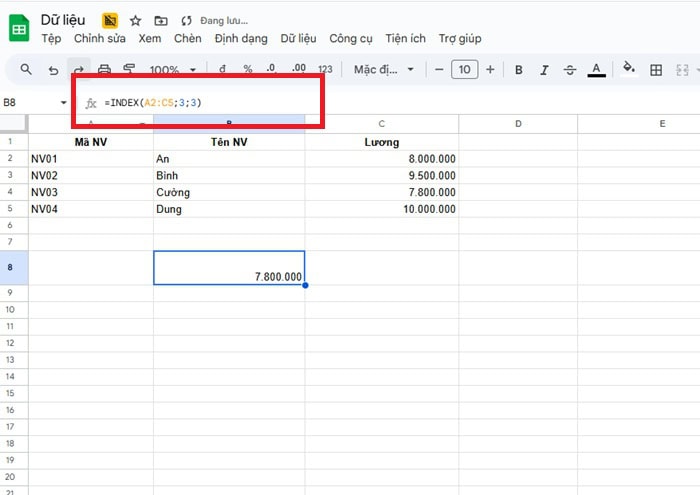Undo the last action

point(54,70)
